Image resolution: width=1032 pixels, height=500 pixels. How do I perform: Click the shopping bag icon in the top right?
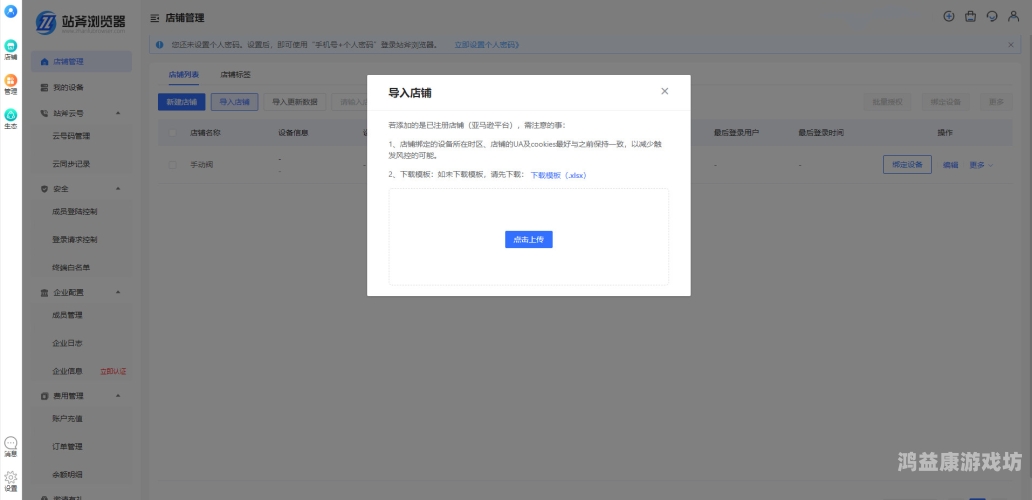coord(970,17)
